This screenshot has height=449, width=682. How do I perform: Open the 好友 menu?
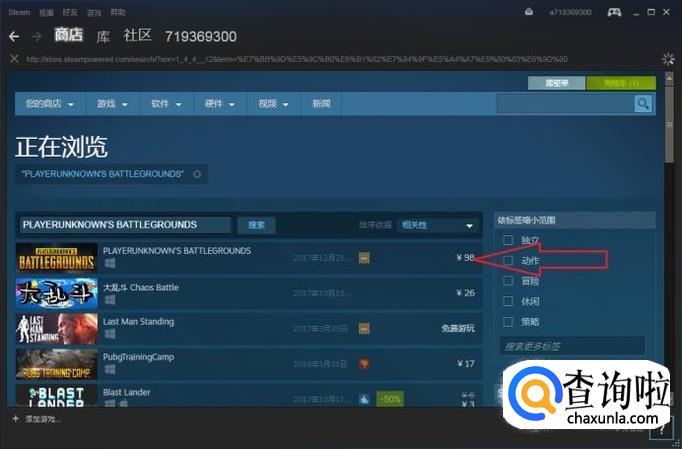click(x=70, y=12)
